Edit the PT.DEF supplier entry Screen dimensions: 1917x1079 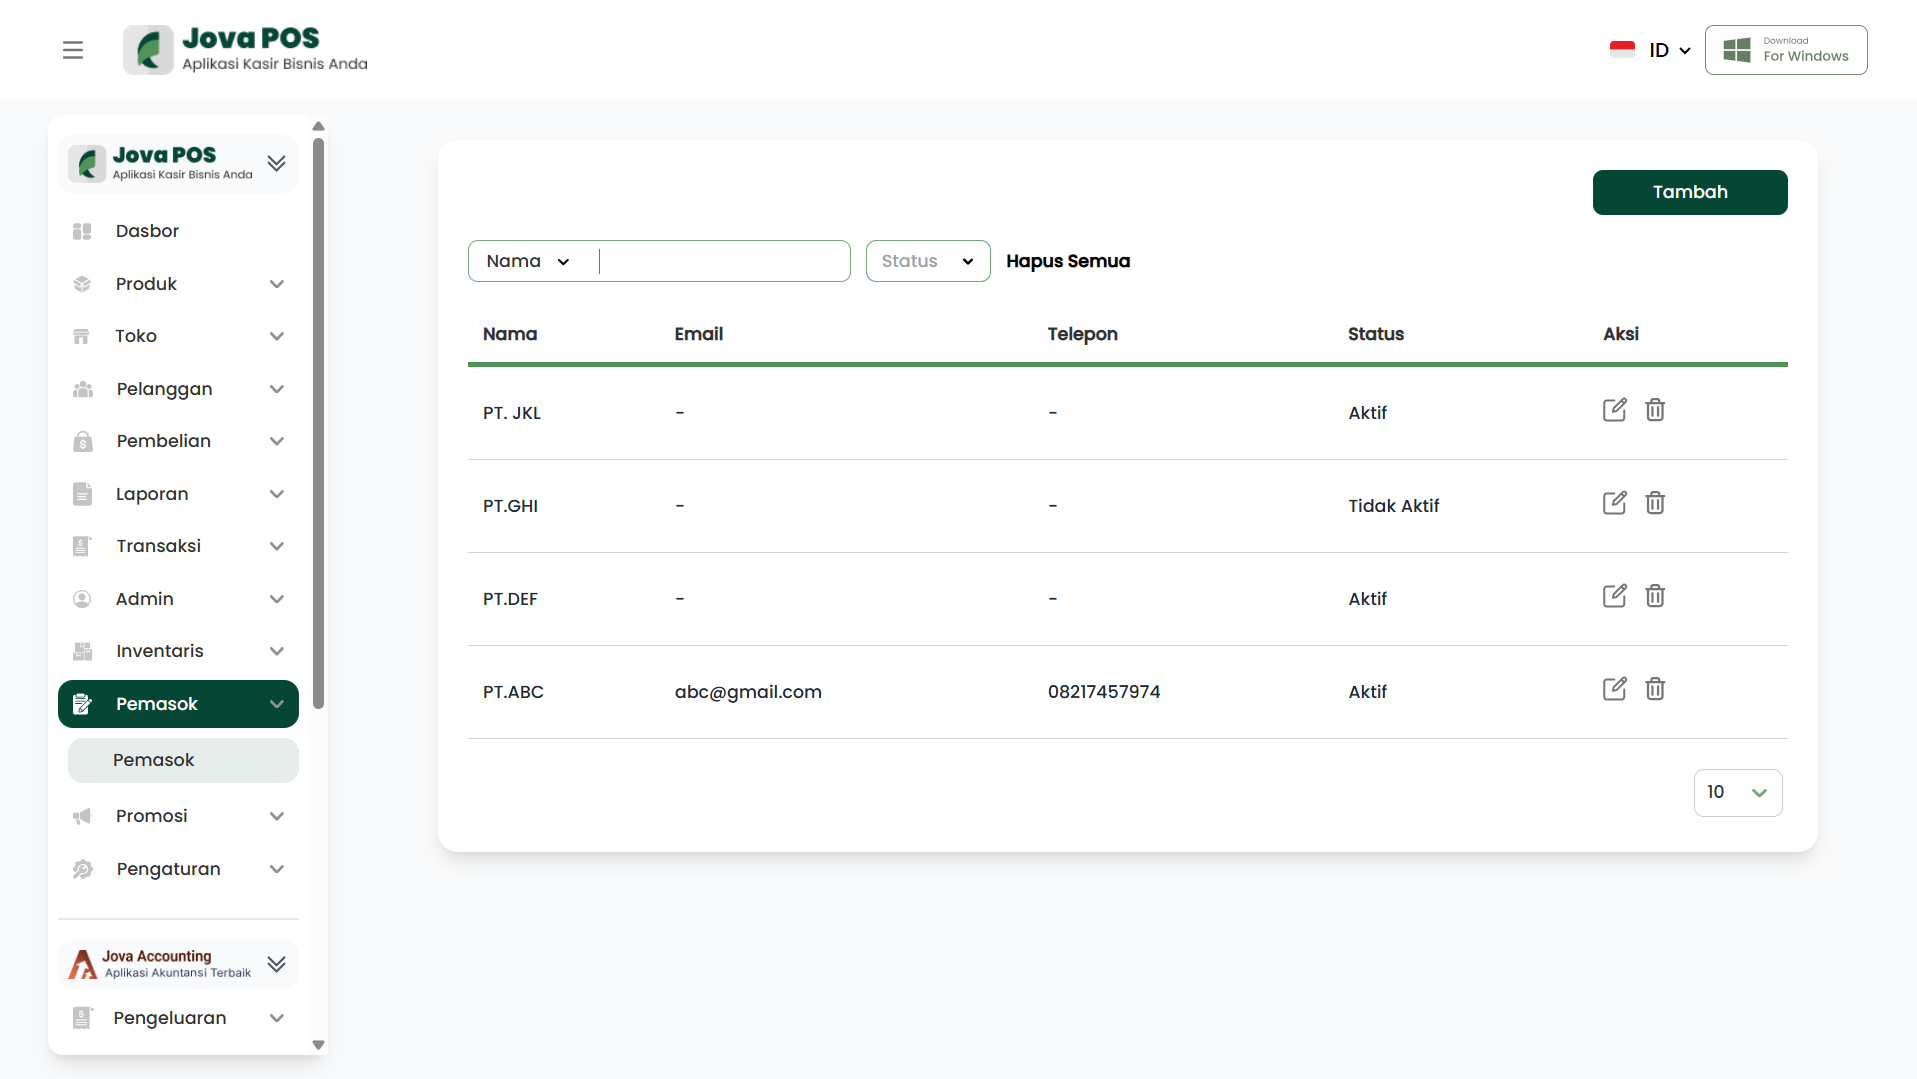click(1614, 596)
